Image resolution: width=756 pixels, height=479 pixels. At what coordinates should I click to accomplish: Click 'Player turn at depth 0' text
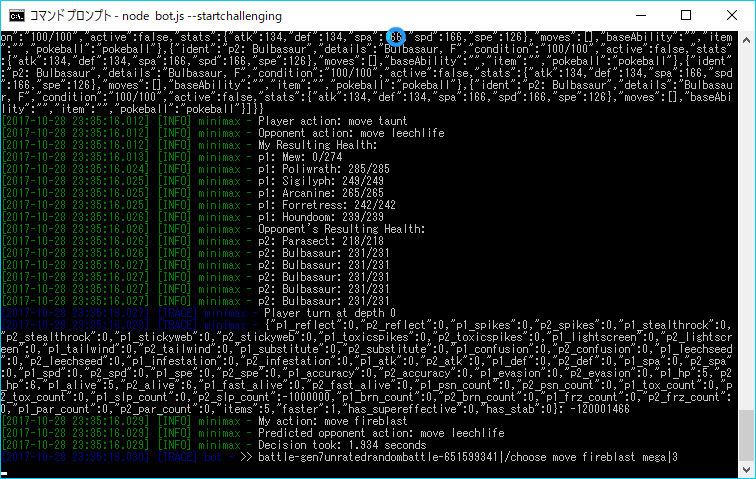tap(330, 313)
